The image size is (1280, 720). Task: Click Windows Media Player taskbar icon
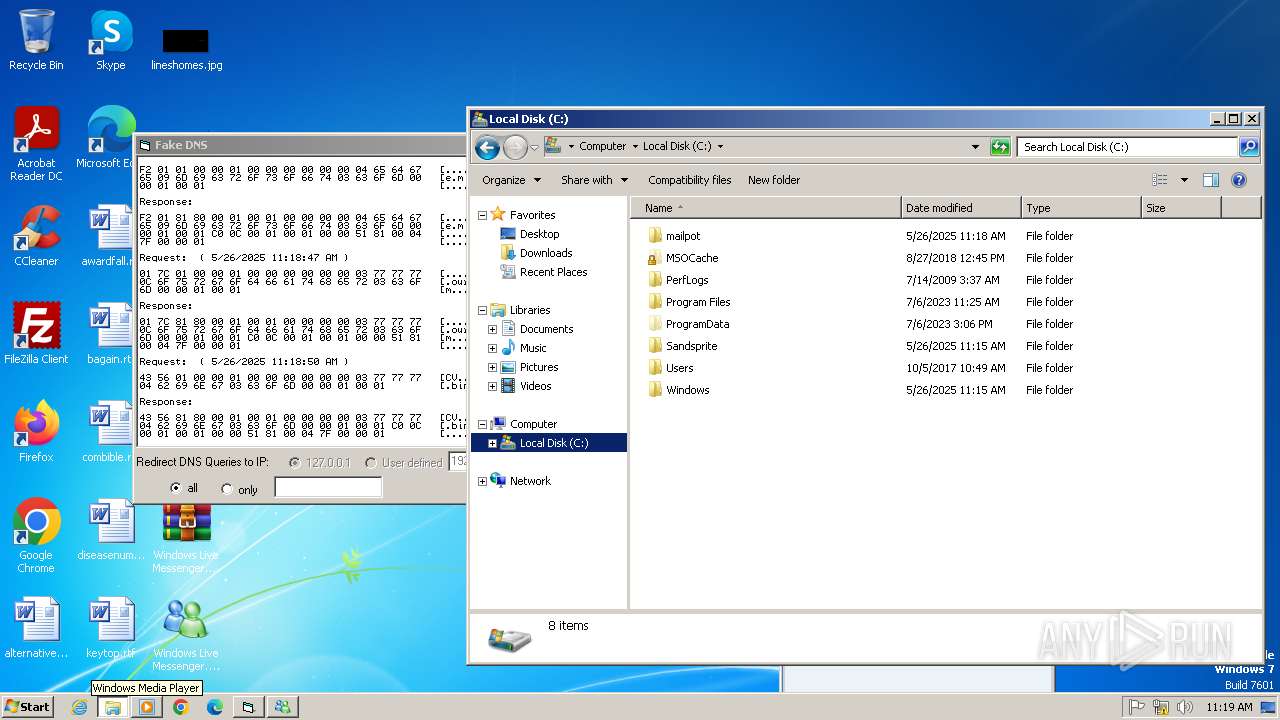146,707
